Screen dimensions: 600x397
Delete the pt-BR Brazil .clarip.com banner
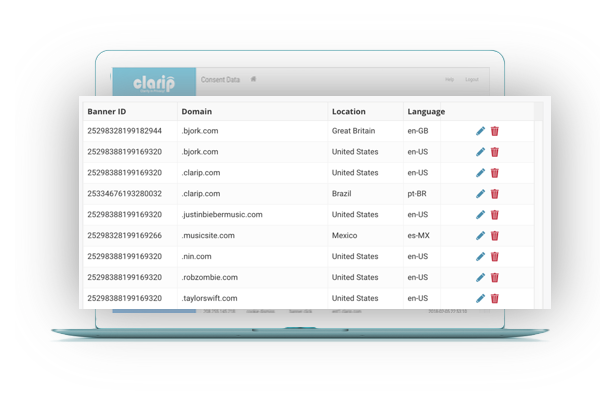[495, 194]
